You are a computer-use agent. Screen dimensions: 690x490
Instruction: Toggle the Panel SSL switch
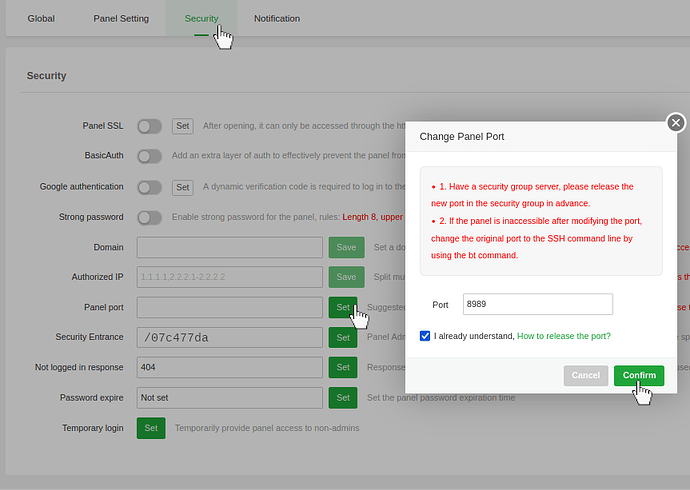149,126
